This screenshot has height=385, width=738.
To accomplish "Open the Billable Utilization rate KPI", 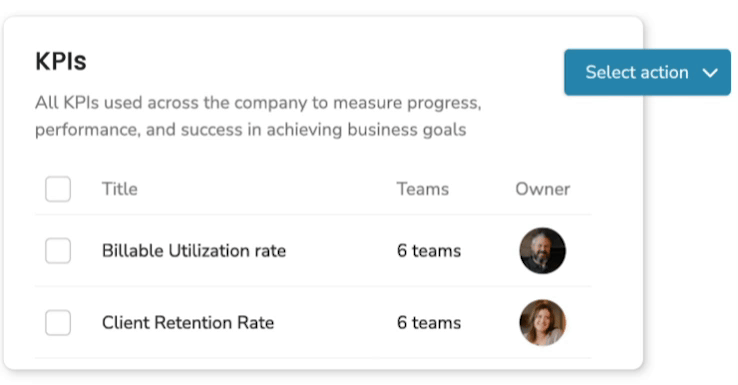I will coord(193,251).
